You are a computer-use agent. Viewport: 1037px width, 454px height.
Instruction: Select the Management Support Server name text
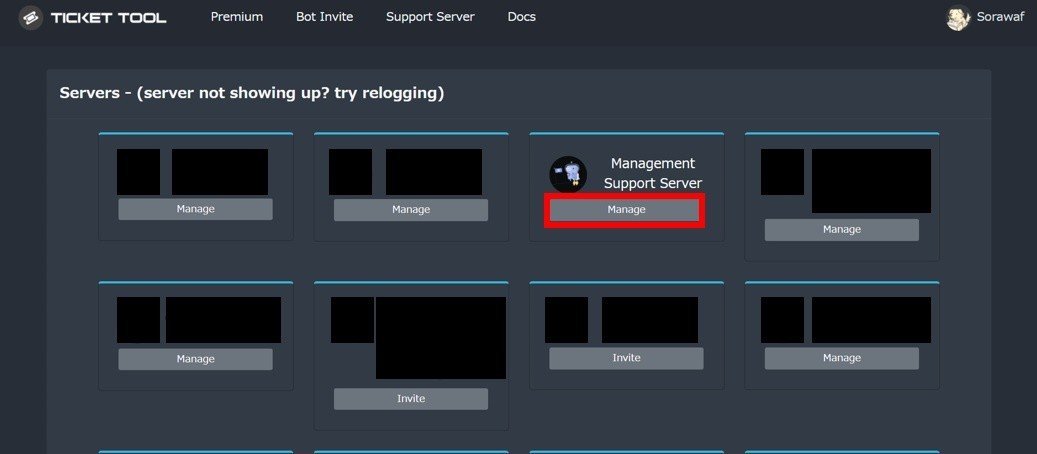pyautogui.click(x=653, y=173)
